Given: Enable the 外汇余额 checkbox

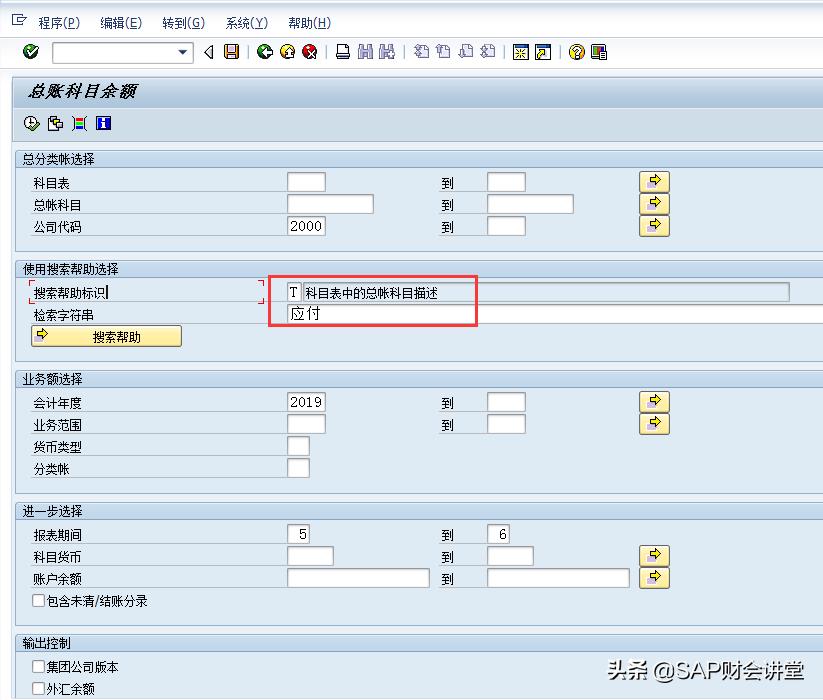Looking at the screenshot, I should click(x=37, y=688).
